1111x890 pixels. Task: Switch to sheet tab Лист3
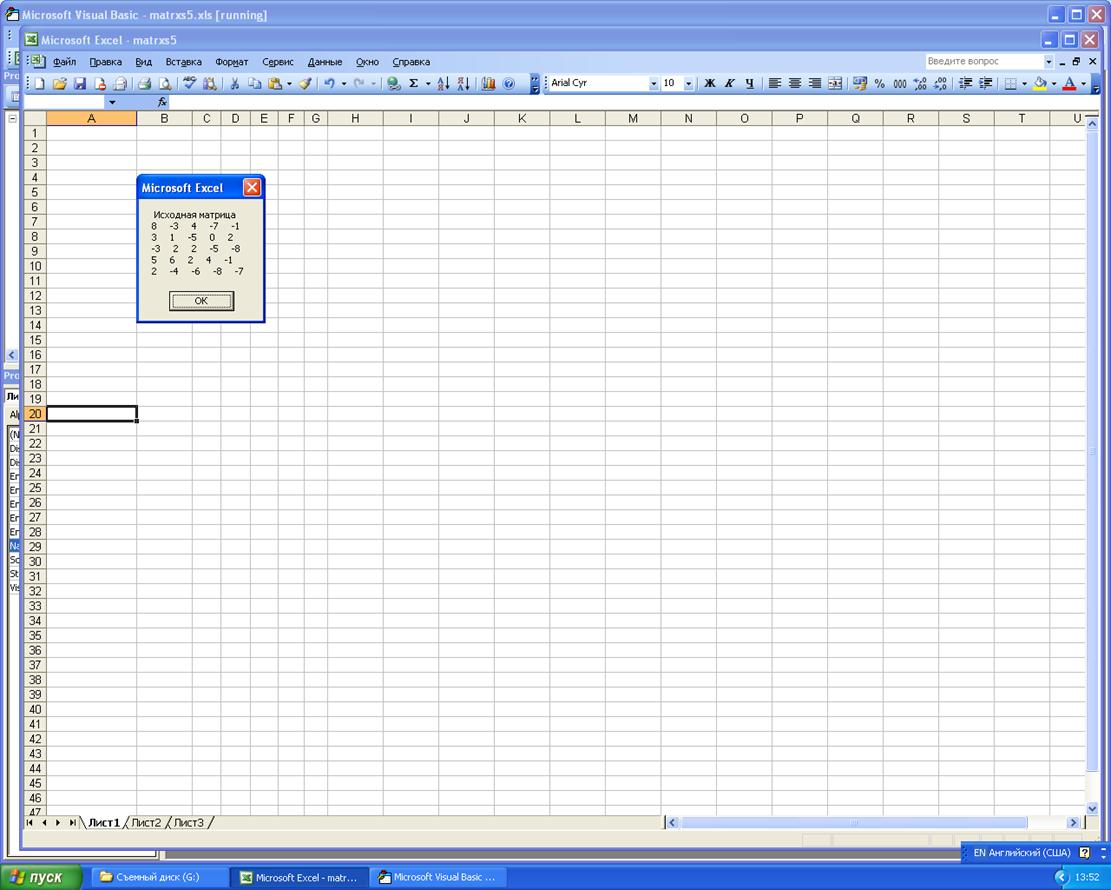(x=188, y=823)
